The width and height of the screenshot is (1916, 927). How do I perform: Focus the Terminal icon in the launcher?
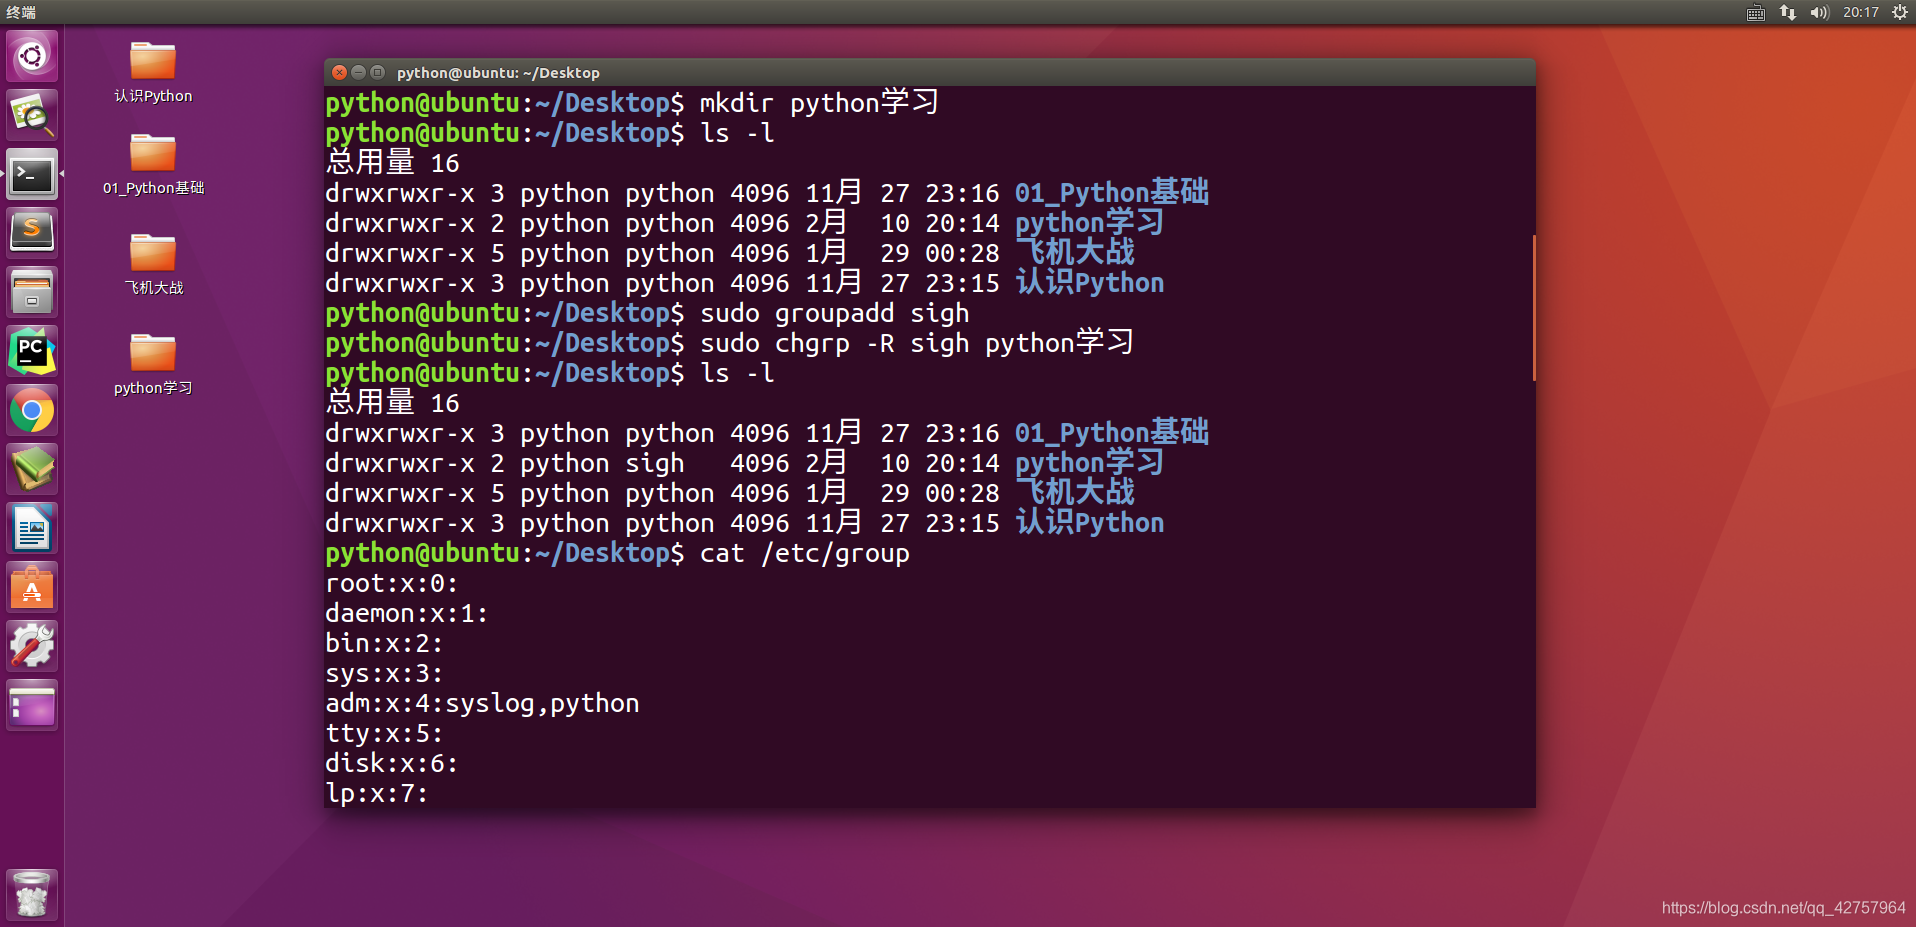pos(32,174)
